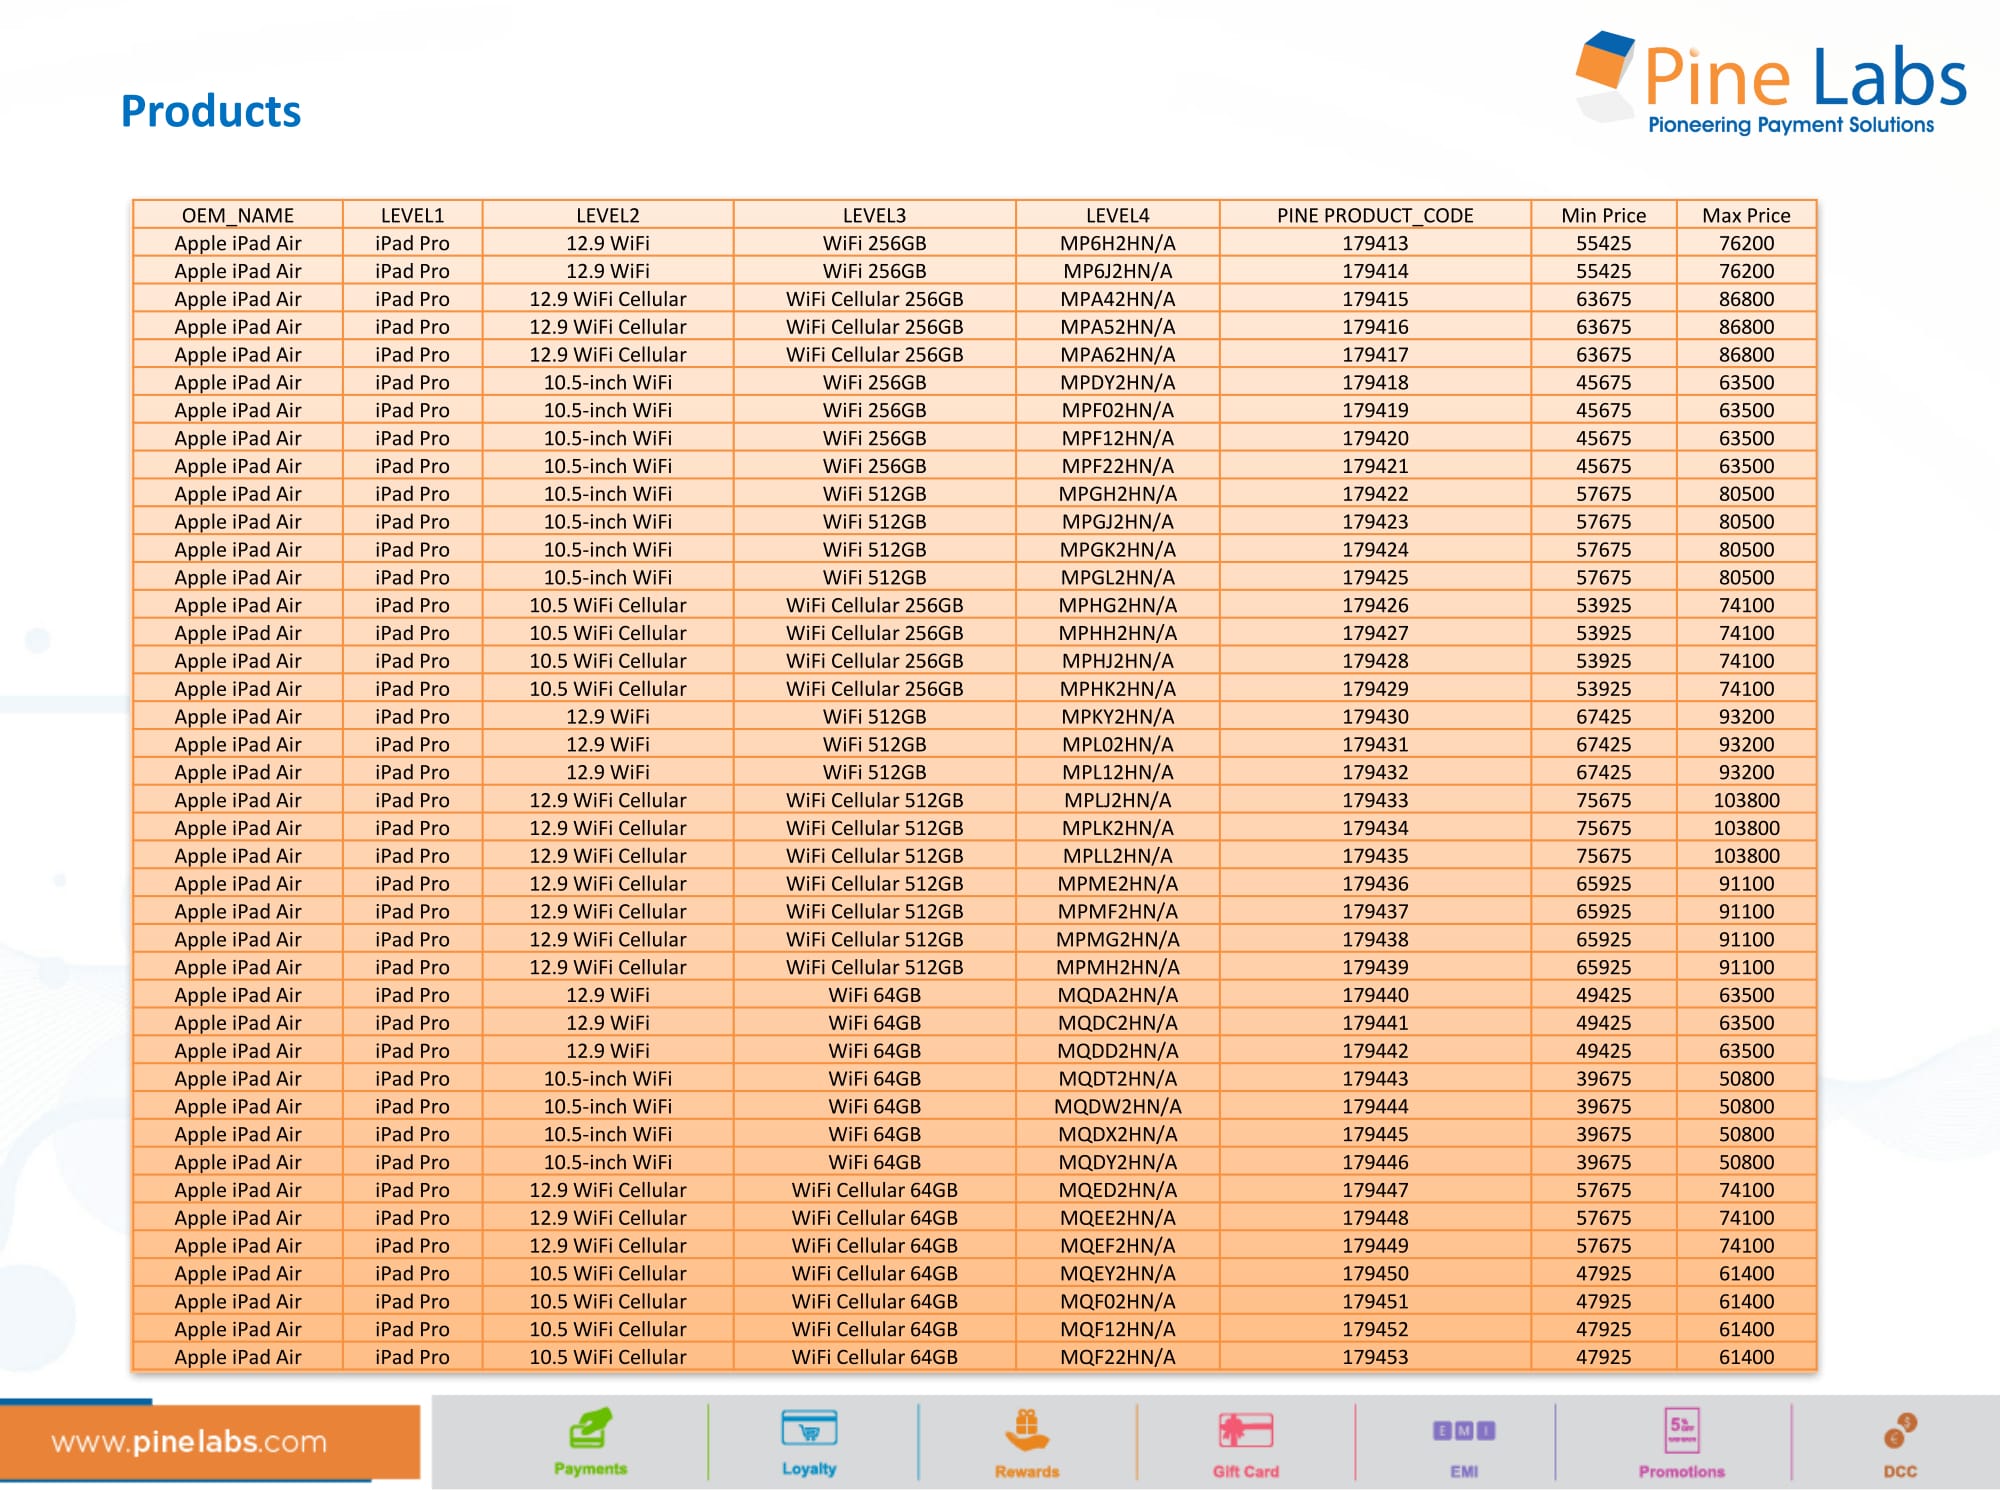Screen dimensions: 2000x1500
Task: Click the Max Price column header
Action: click(x=1746, y=215)
